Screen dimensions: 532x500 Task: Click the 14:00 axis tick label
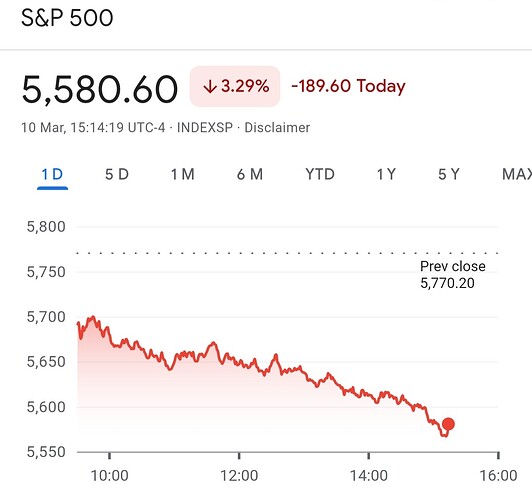(x=368, y=476)
